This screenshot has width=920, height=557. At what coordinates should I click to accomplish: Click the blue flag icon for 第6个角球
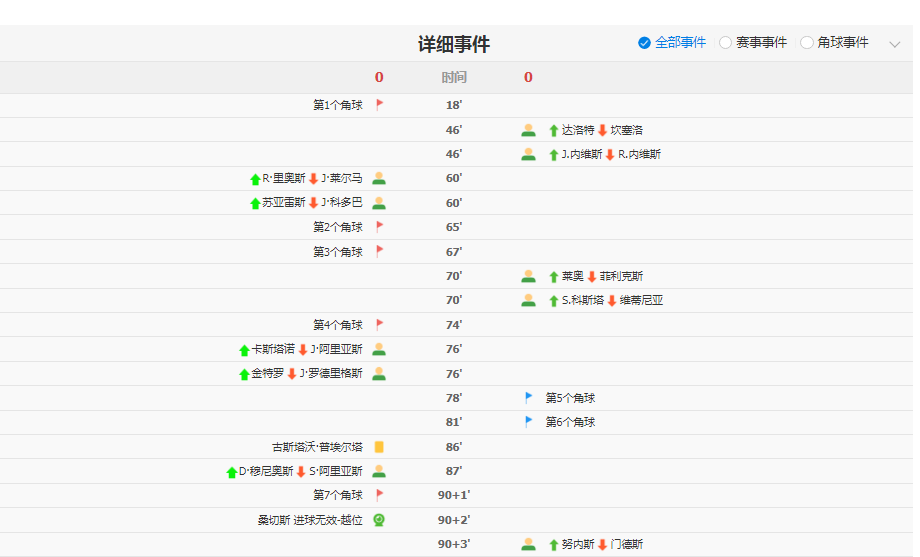click(529, 421)
